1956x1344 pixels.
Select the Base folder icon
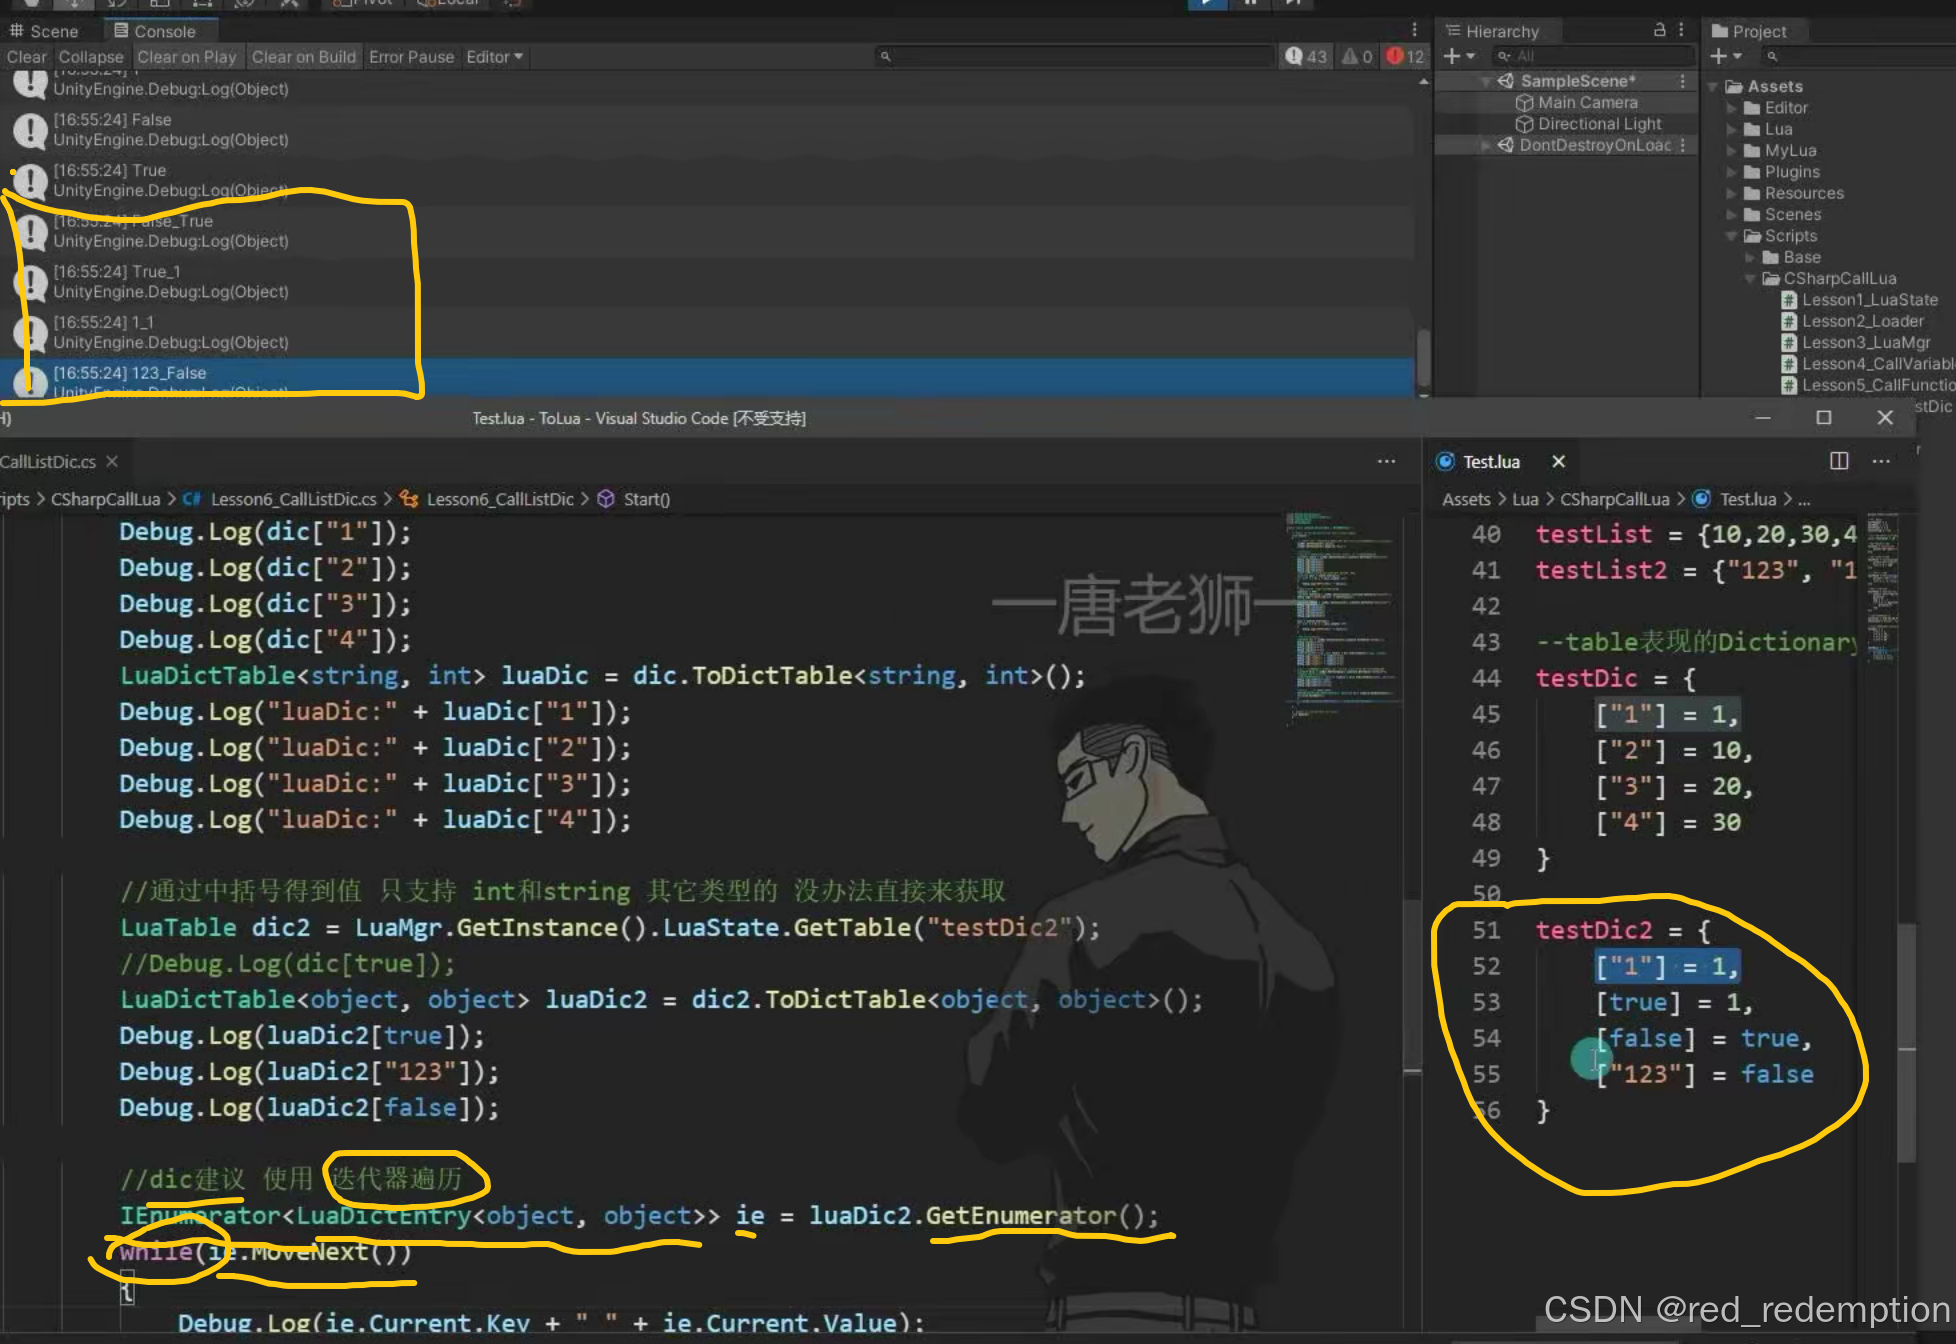[x=1771, y=257]
